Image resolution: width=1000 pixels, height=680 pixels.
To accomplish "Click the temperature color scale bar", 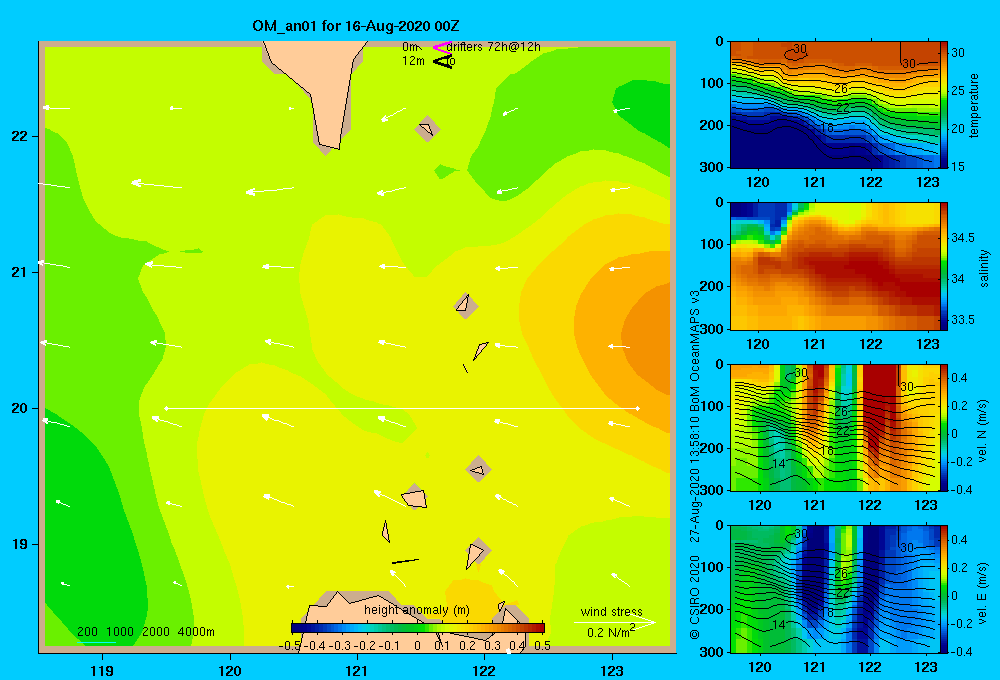I will [944, 104].
